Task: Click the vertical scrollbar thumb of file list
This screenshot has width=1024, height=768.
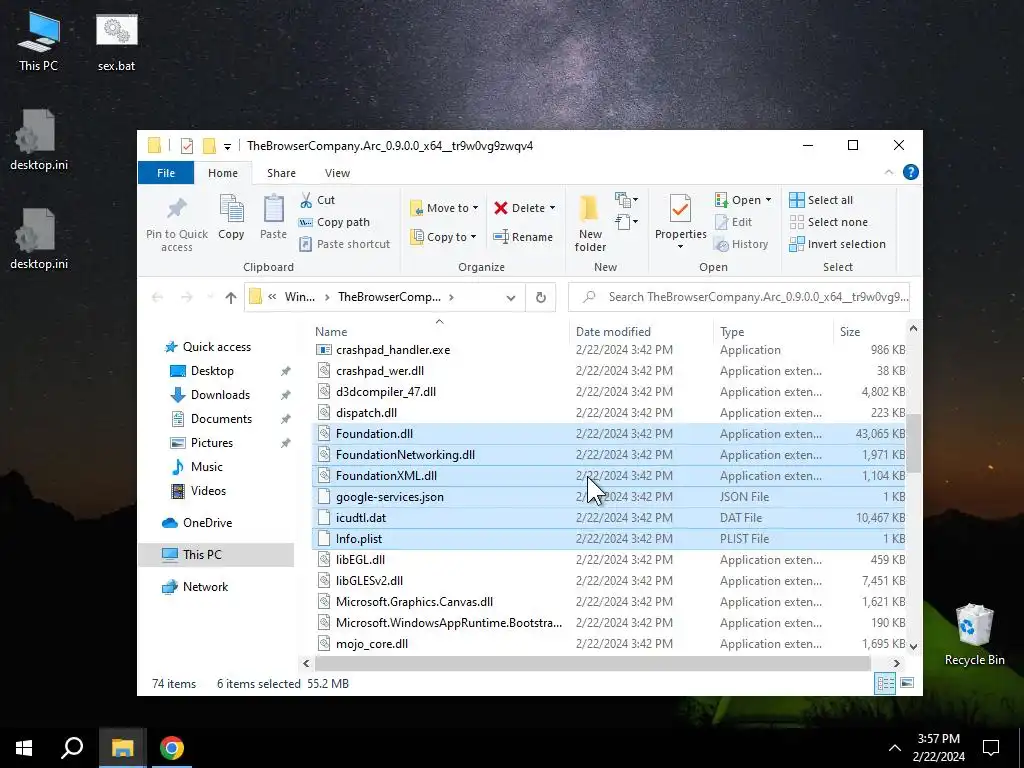Action: click(x=913, y=443)
